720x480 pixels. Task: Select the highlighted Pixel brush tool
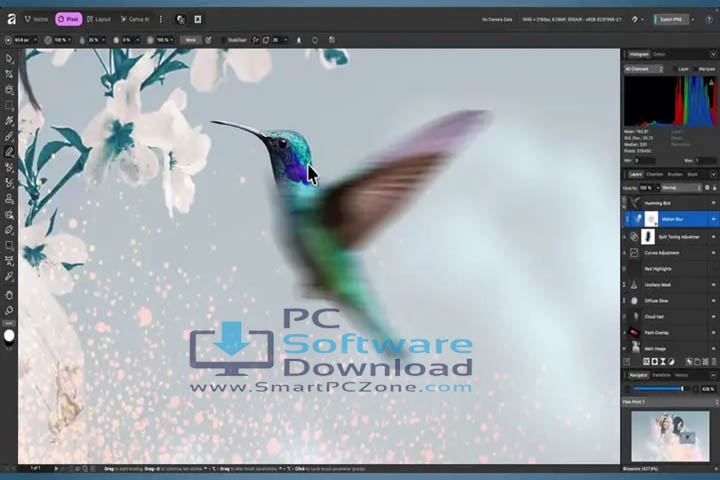point(9,152)
